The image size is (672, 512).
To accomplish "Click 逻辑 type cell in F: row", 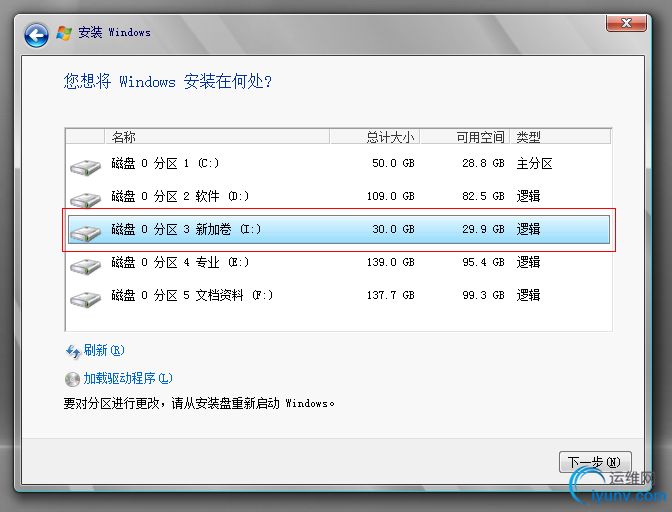I will tap(528, 295).
